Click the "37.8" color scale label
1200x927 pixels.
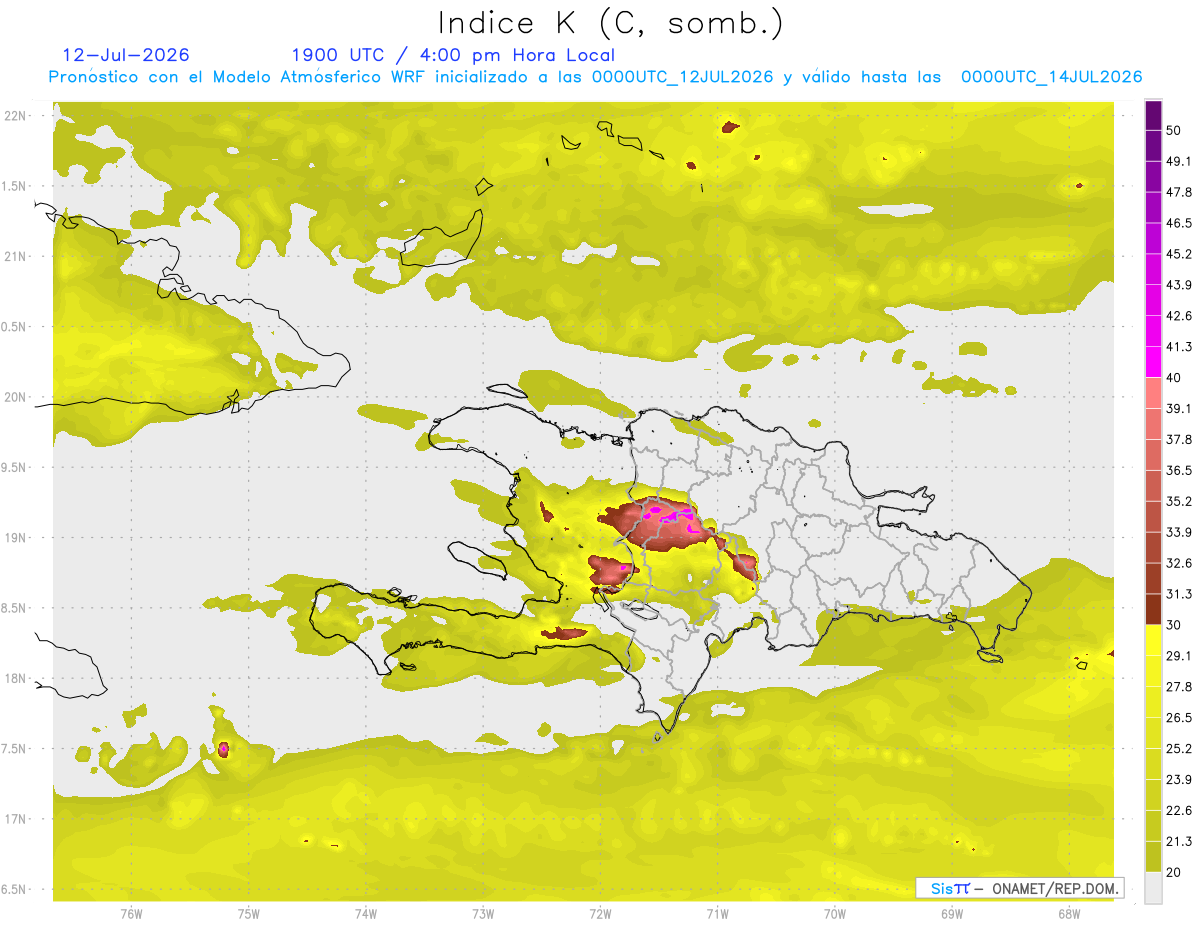(x=1178, y=440)
